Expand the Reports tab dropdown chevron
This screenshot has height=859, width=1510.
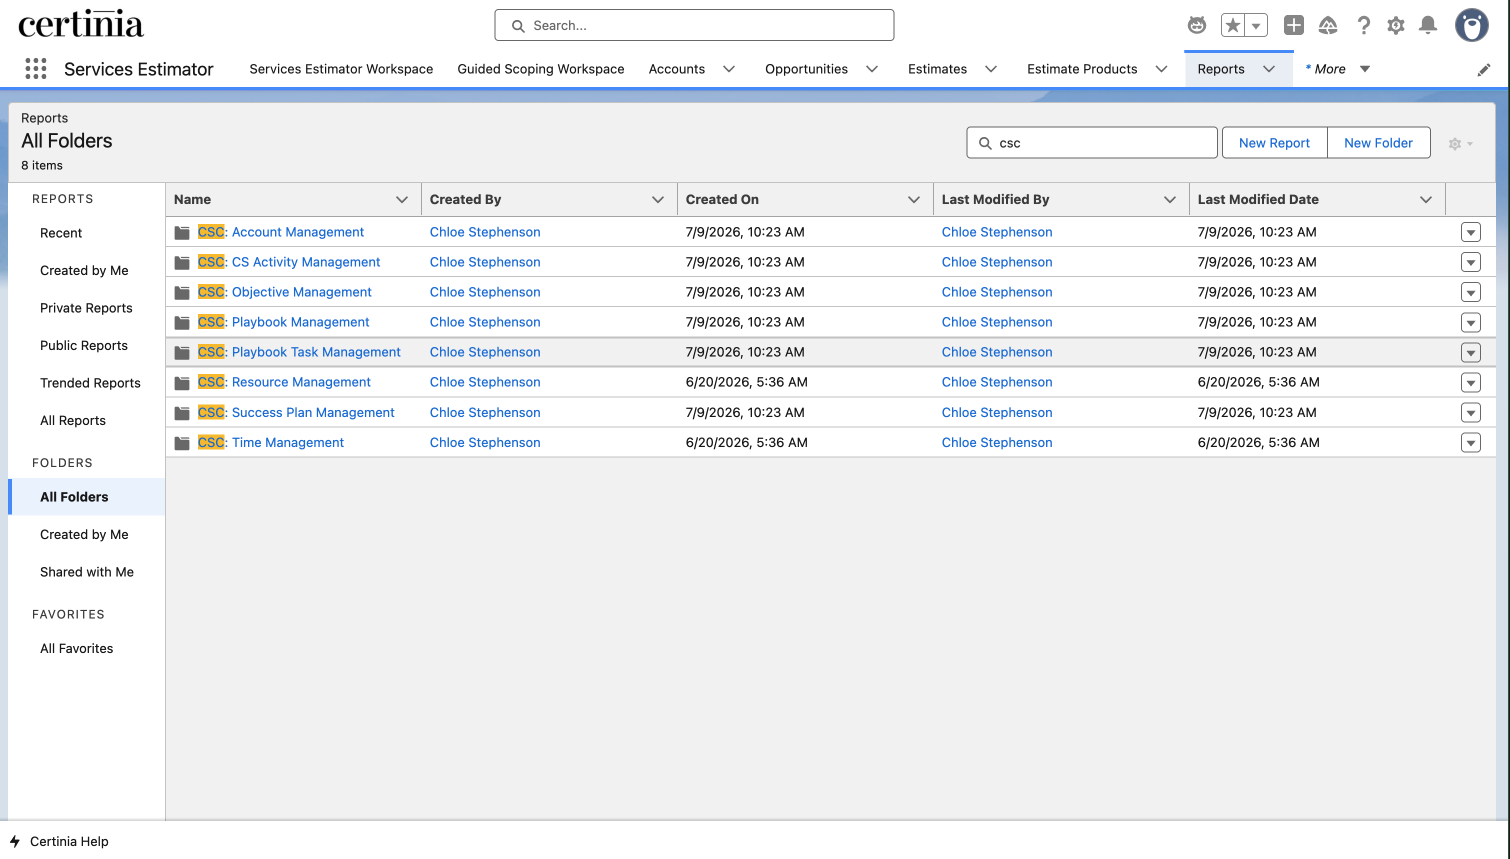(1269, 69)
